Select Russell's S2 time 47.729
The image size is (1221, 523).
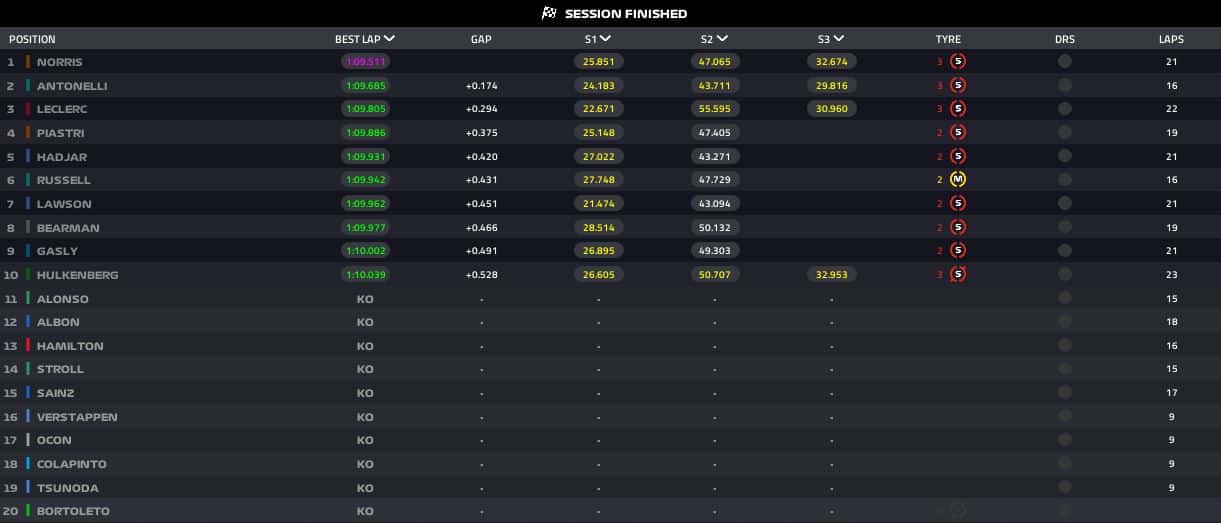pos(714,180)
